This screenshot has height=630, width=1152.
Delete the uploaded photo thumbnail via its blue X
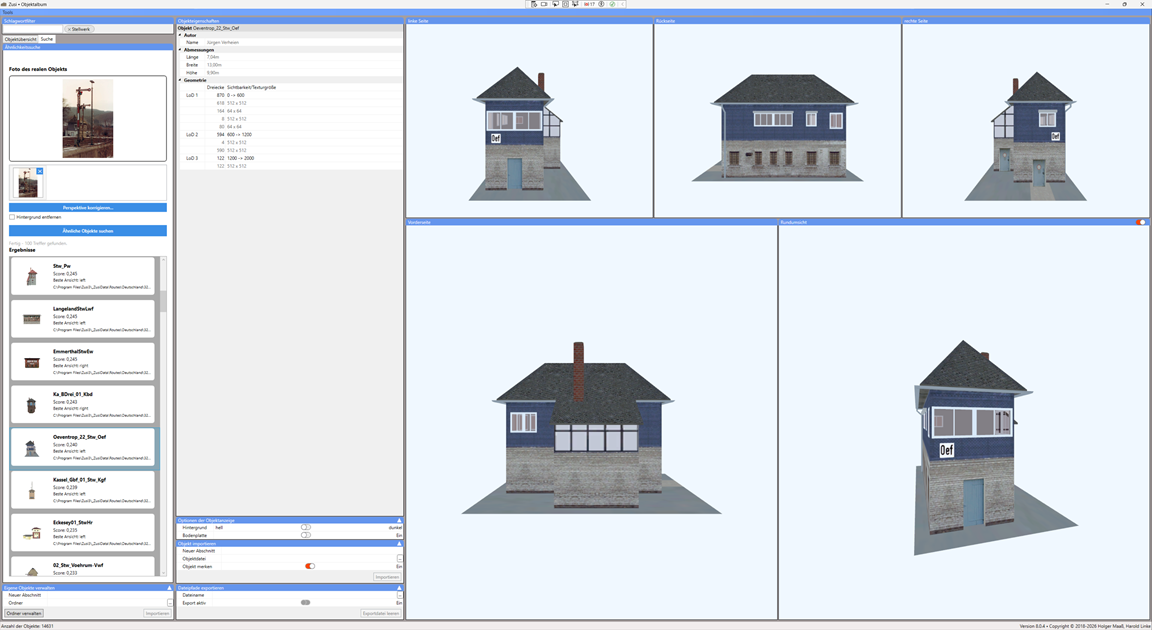pos(40,171)
